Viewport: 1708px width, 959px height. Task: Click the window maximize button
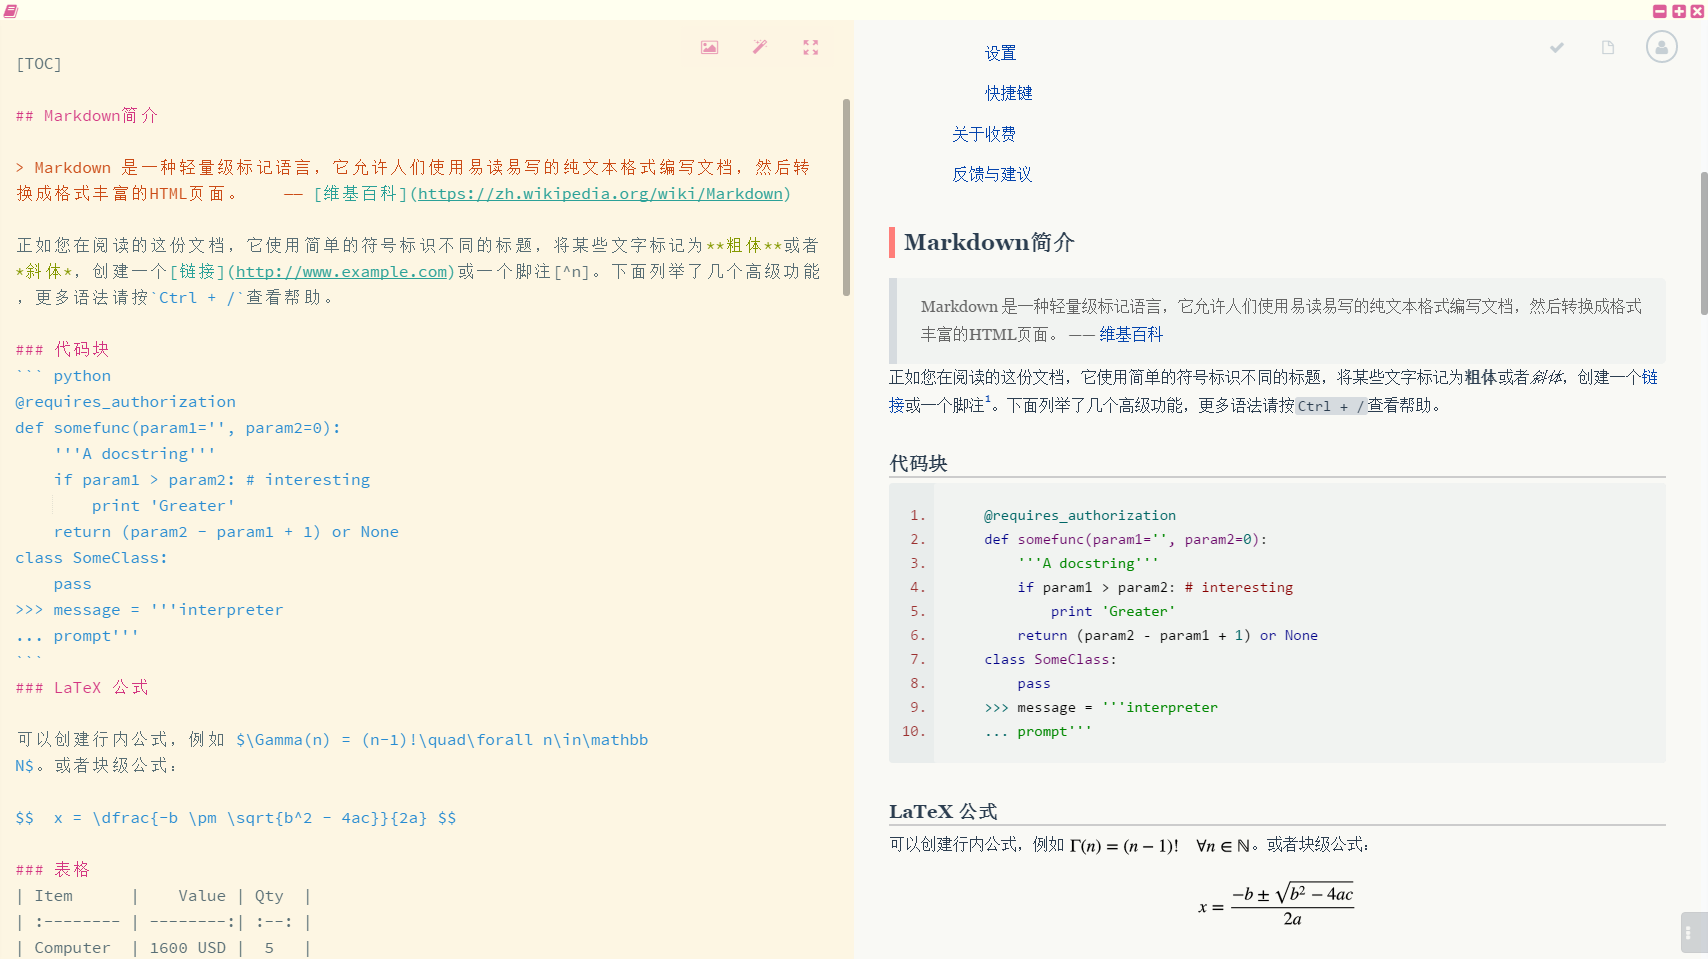pos(1679,11)
